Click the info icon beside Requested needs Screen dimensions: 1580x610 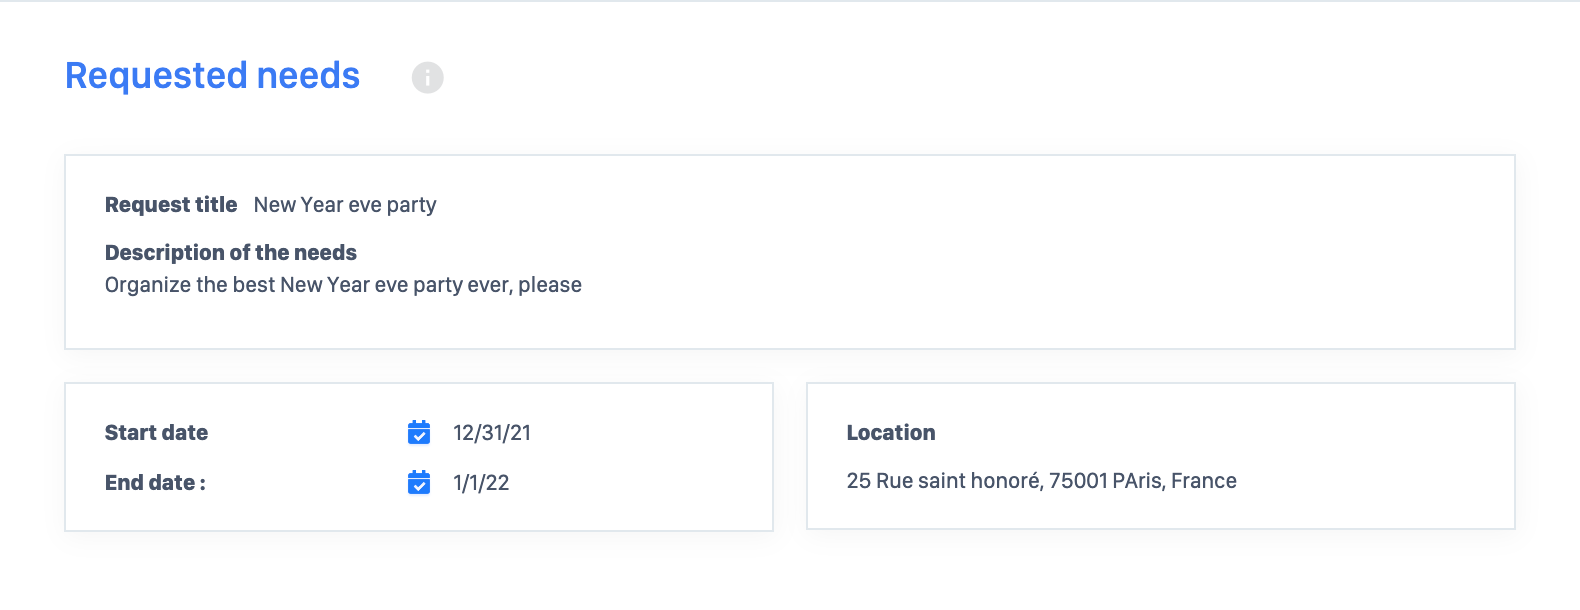click(x=427, y=77)
